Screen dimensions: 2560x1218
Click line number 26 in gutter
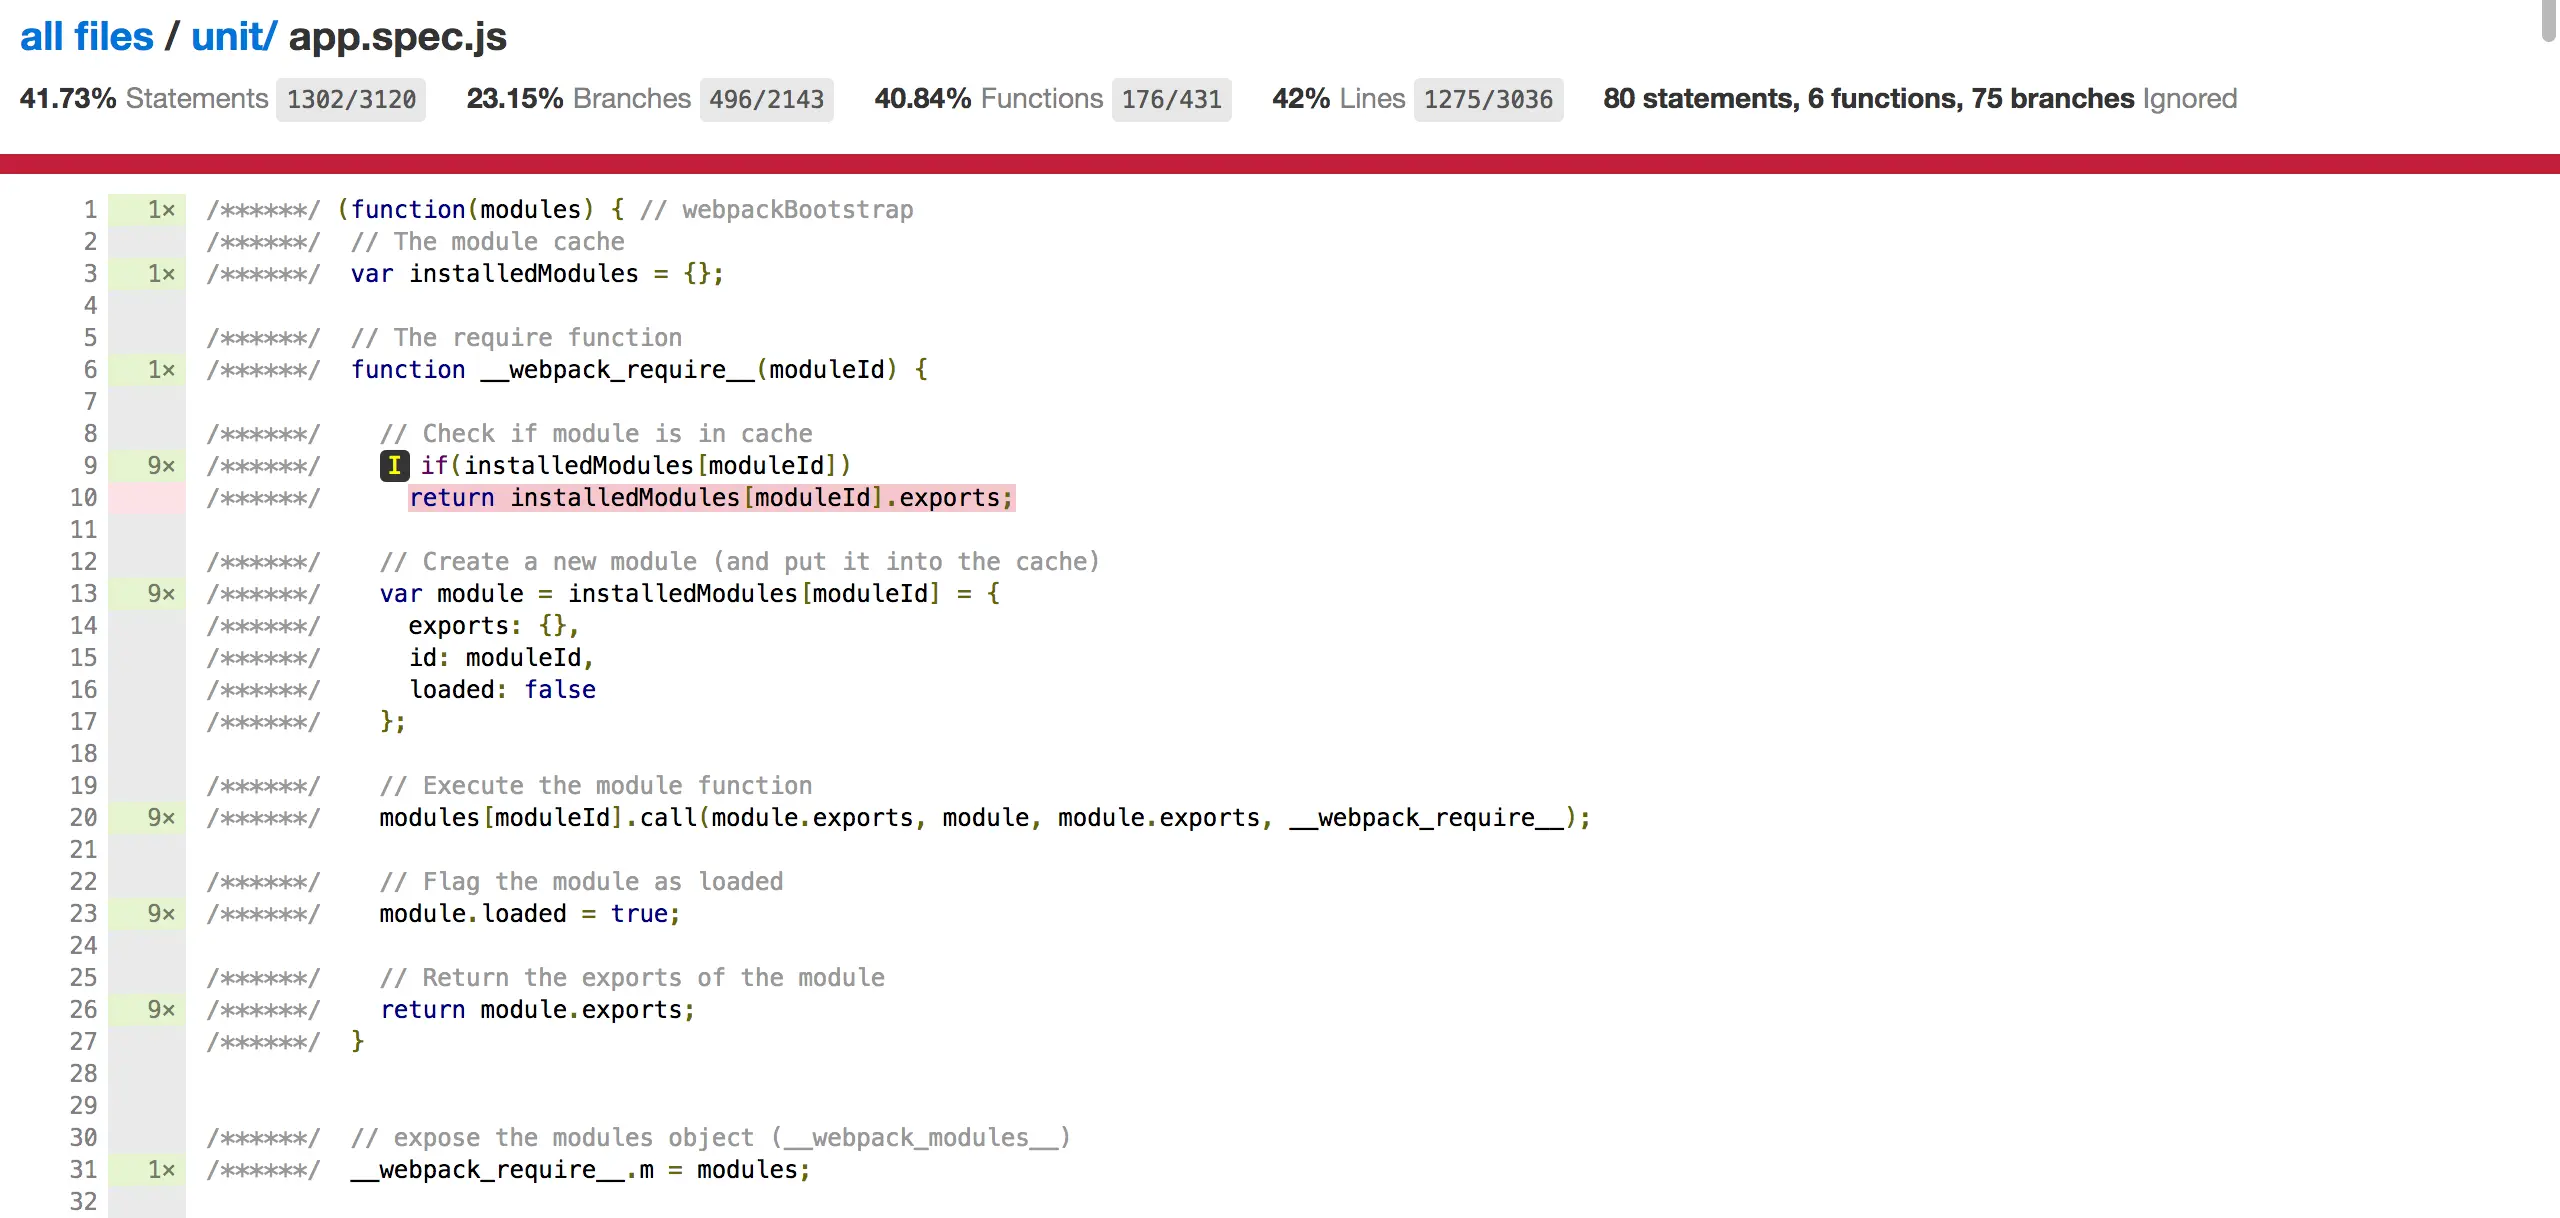coord(84,1009)
